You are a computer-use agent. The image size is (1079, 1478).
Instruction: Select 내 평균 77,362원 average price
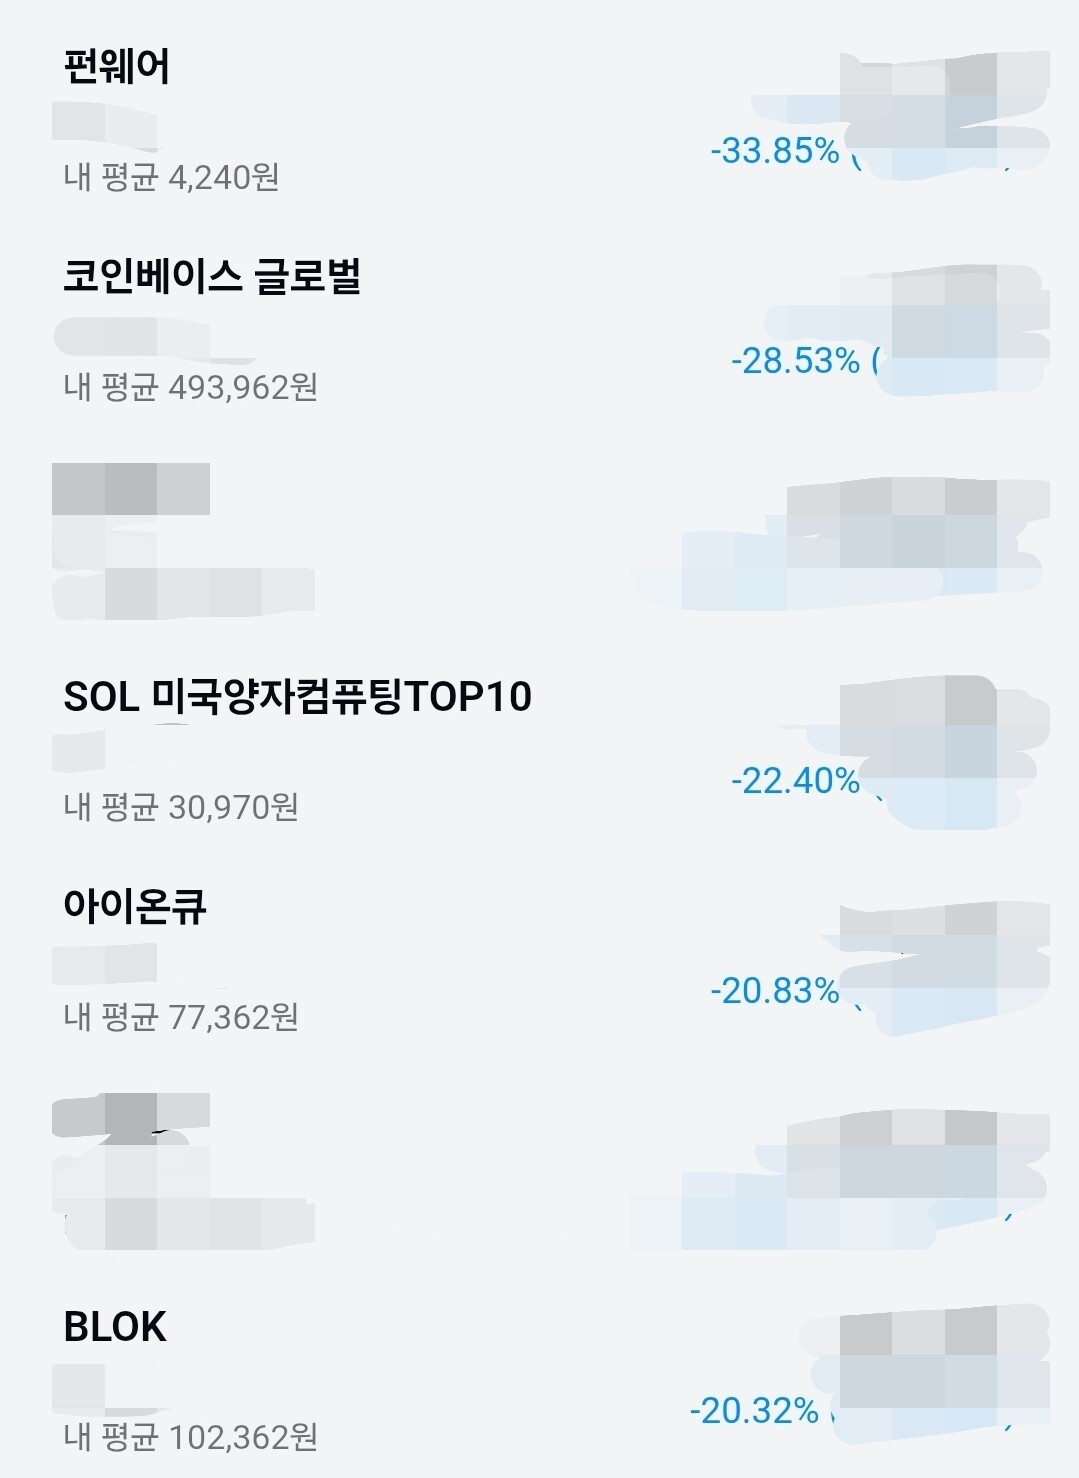181,1017
